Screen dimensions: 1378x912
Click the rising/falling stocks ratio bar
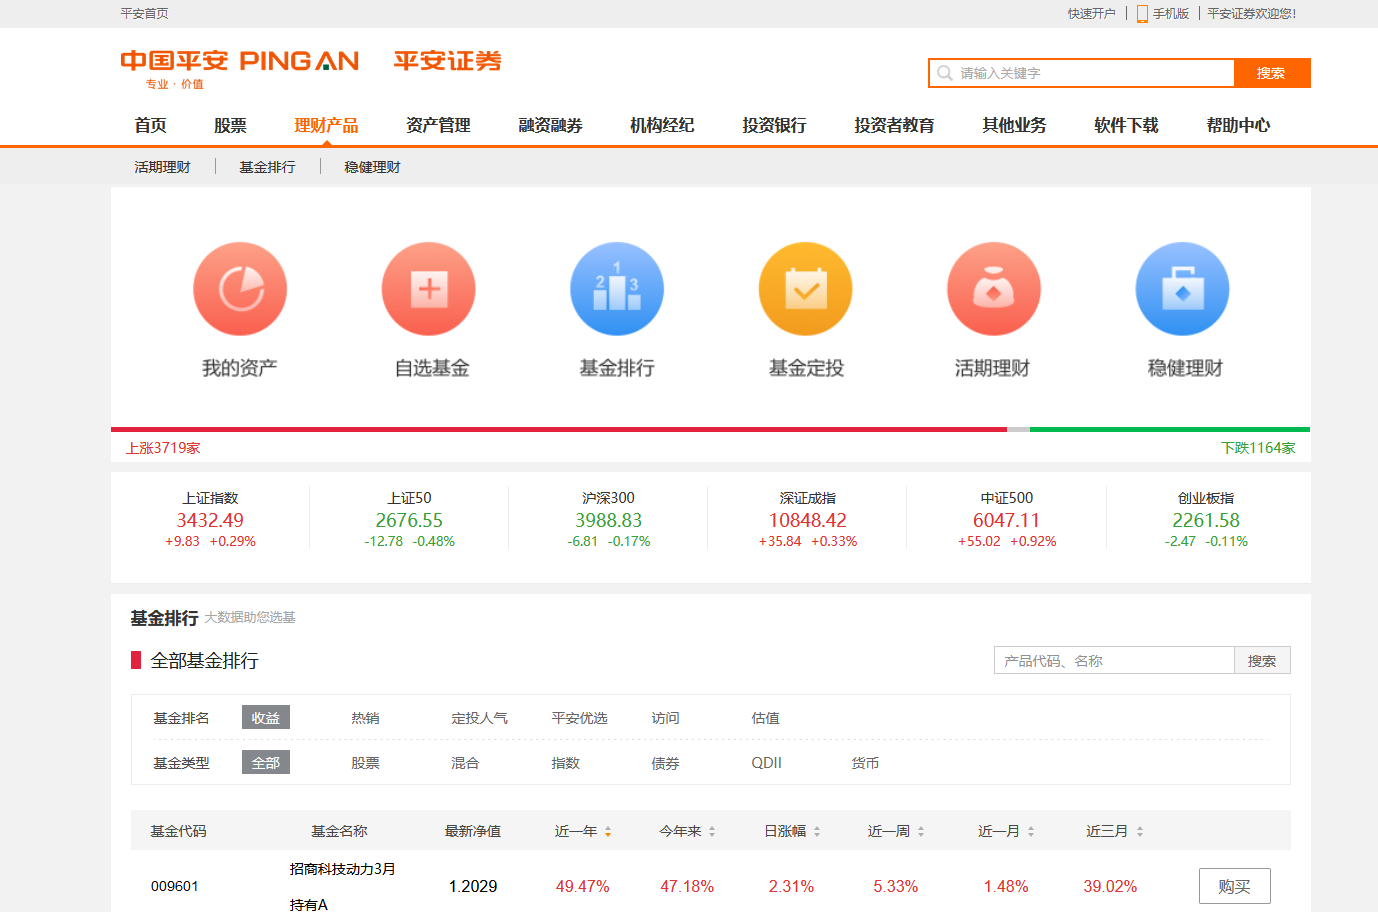710,430
